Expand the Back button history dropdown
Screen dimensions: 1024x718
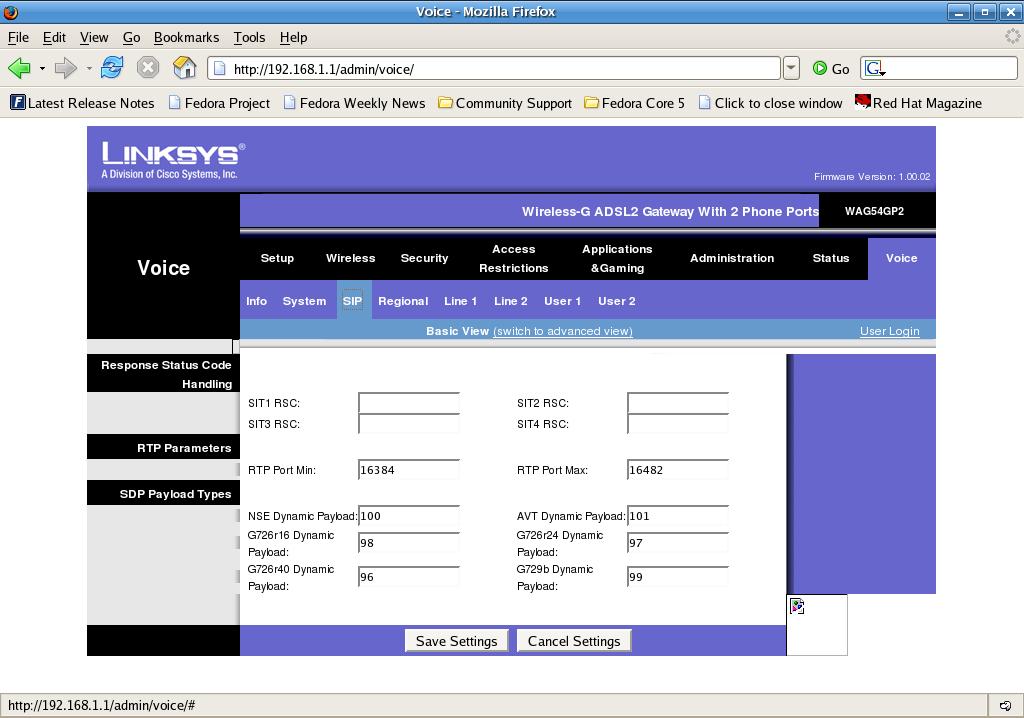42,68
